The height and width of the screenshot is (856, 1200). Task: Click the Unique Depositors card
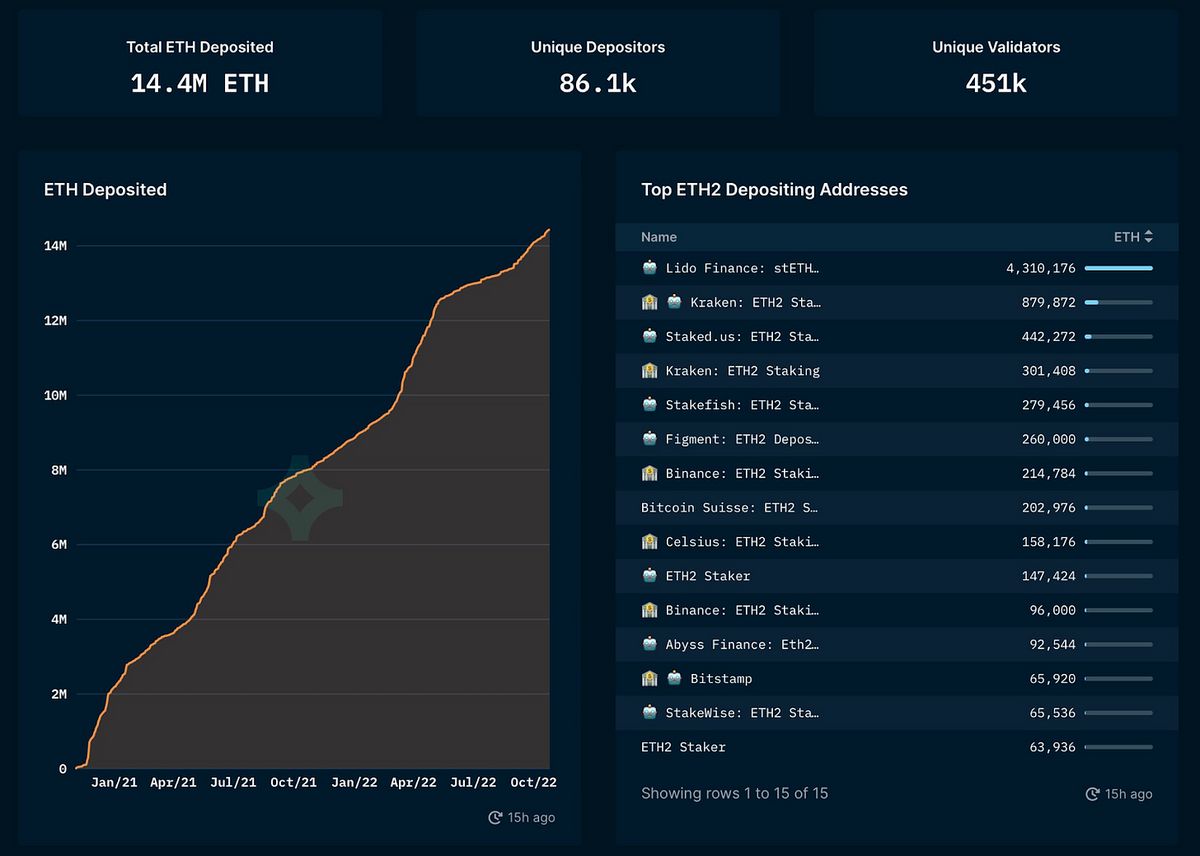(x=598, y=64)
